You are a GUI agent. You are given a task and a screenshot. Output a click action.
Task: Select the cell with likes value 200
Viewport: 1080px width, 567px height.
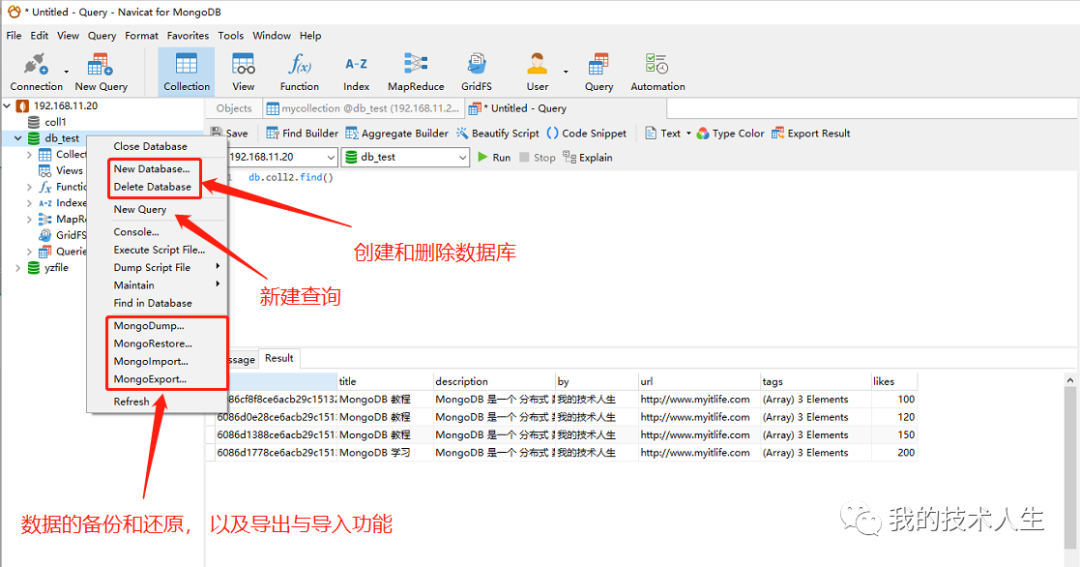pyautogui.click(x=894, y=453)
